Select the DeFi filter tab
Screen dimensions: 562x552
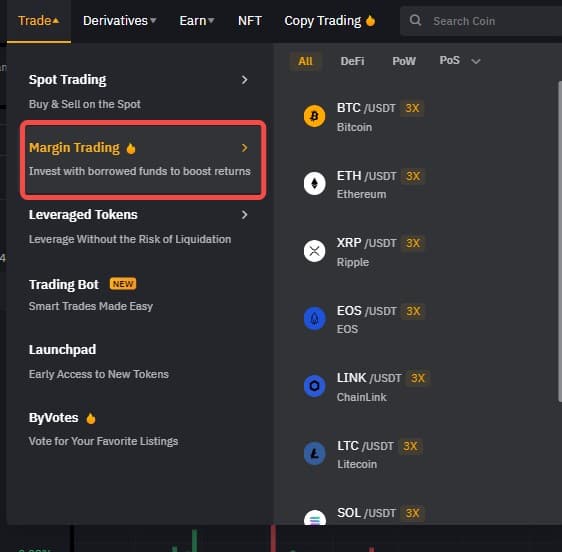[x=352, y=61]
